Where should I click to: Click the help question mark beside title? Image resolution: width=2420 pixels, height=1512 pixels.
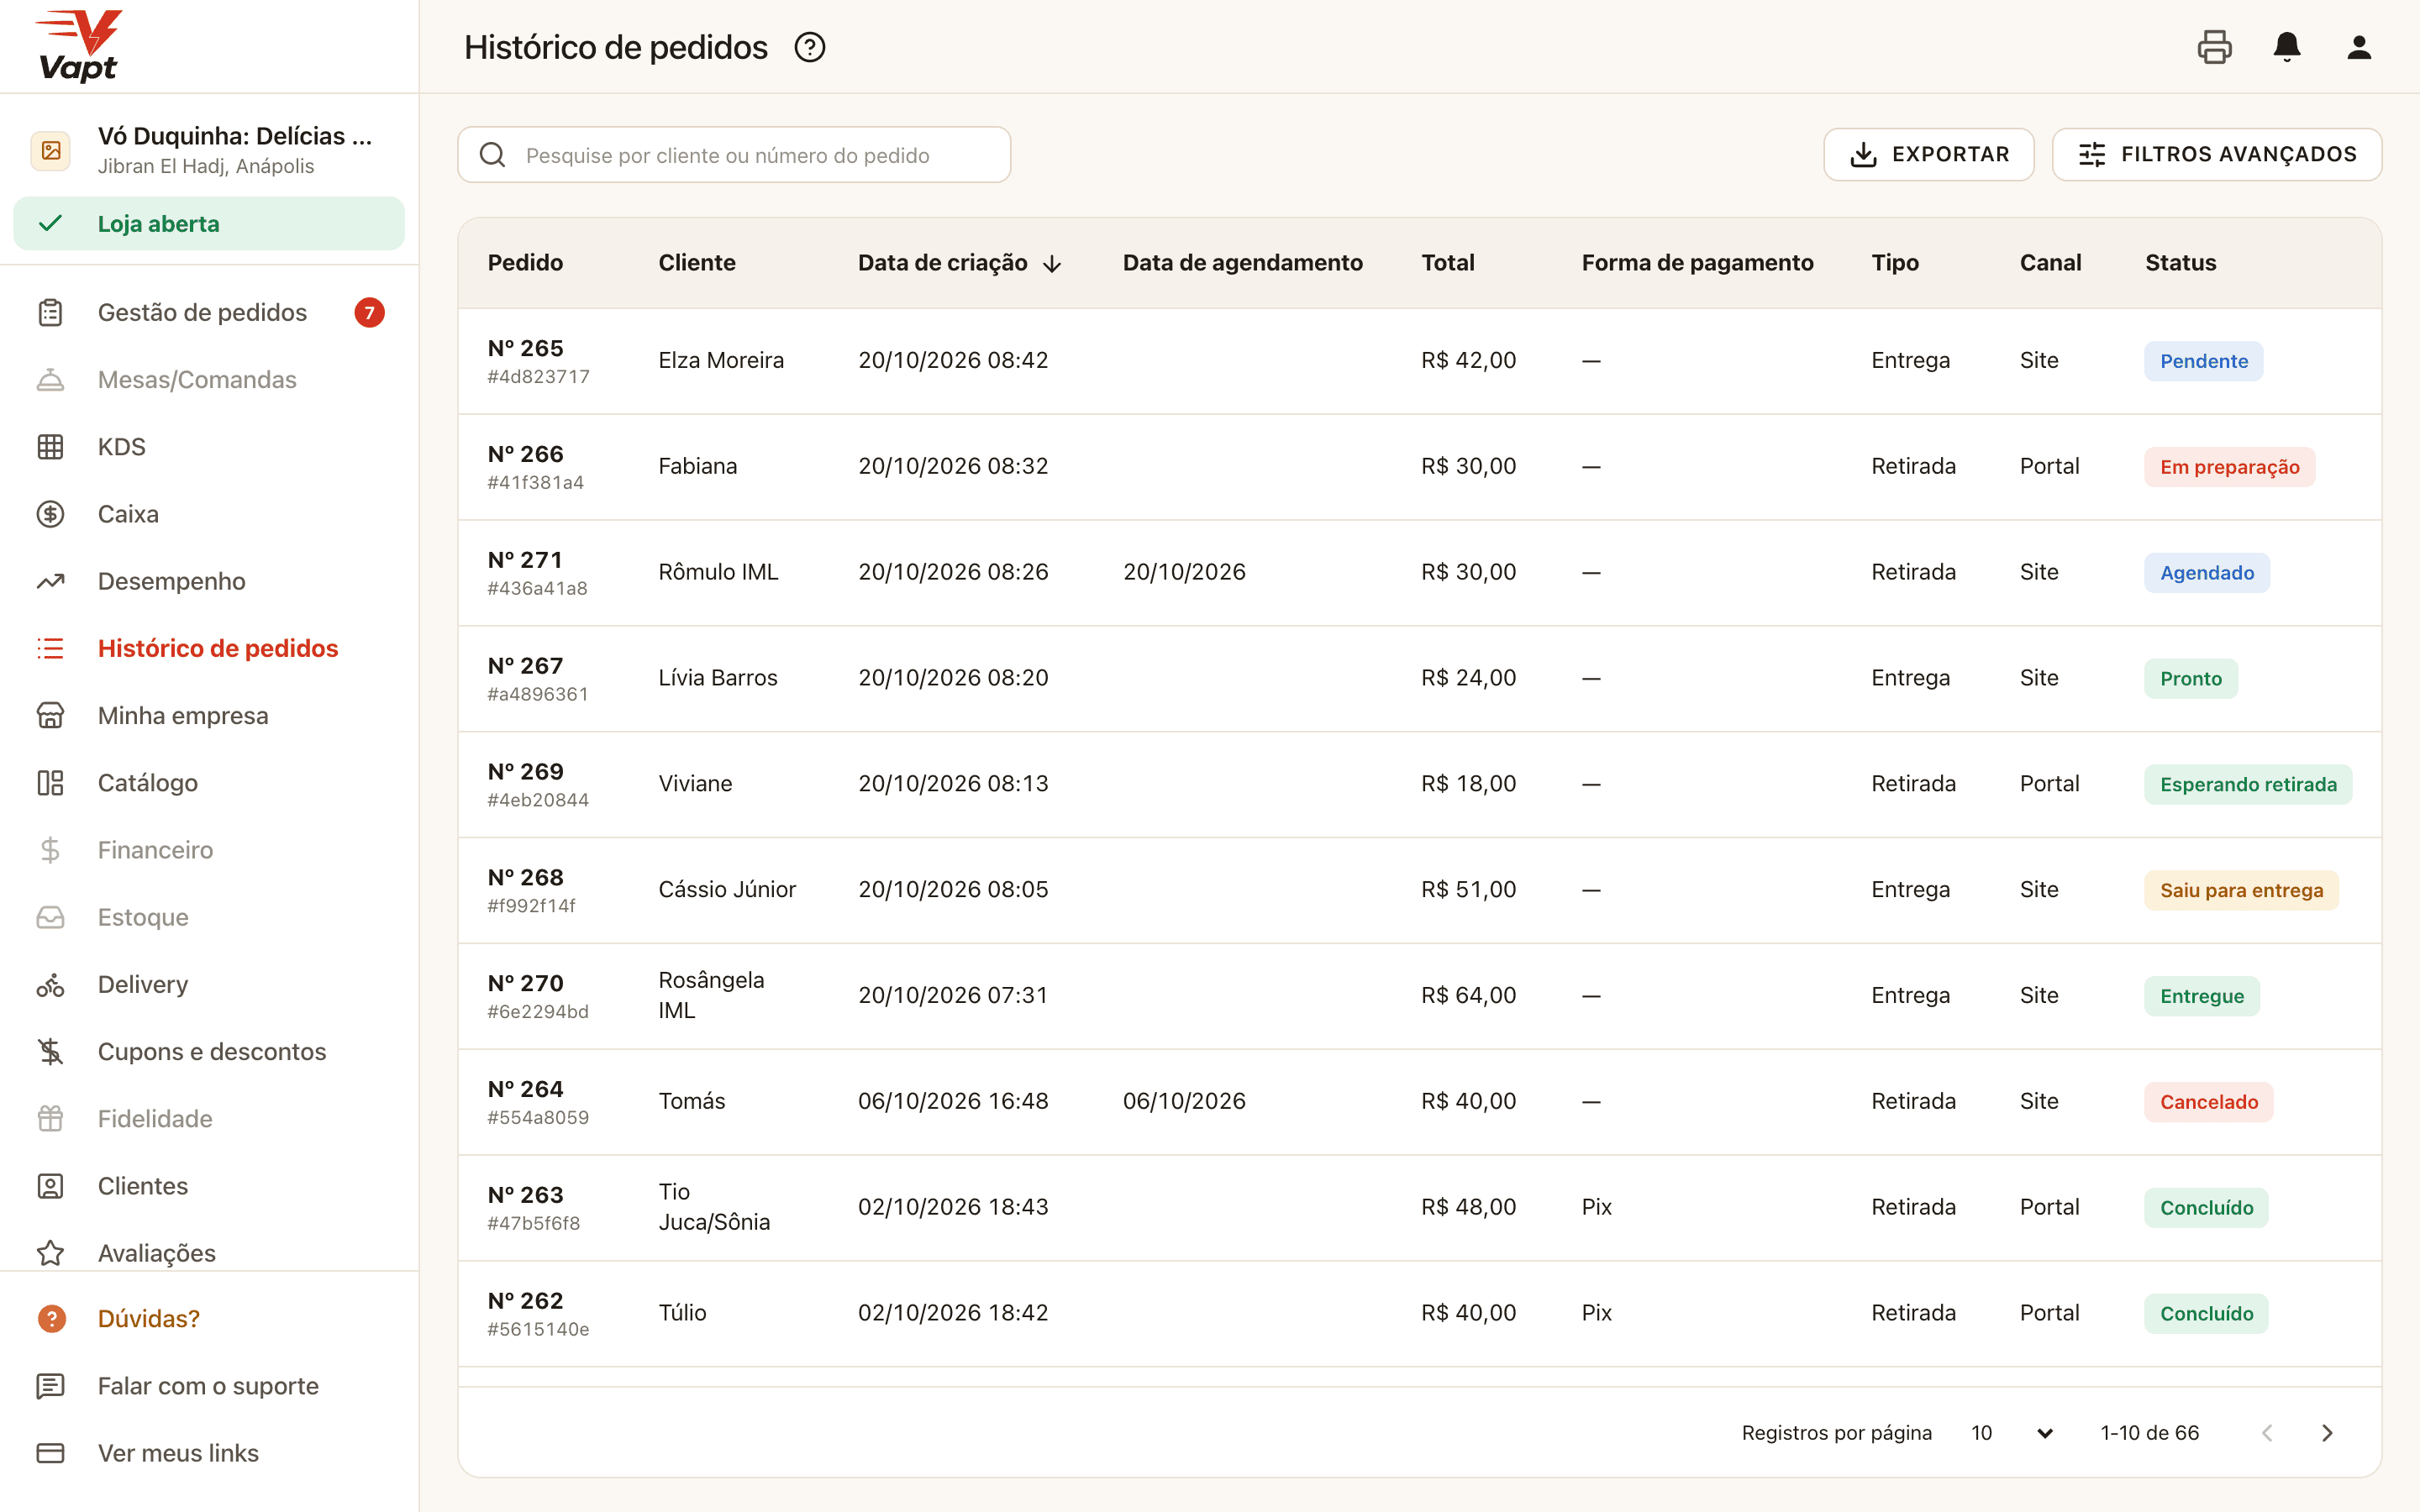[x=809, y=47]
